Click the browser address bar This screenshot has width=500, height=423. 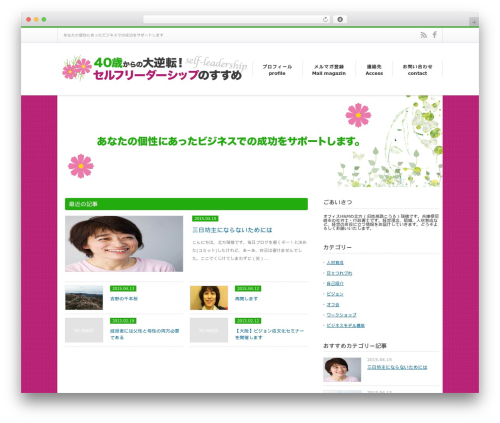[x=237, y=19]
